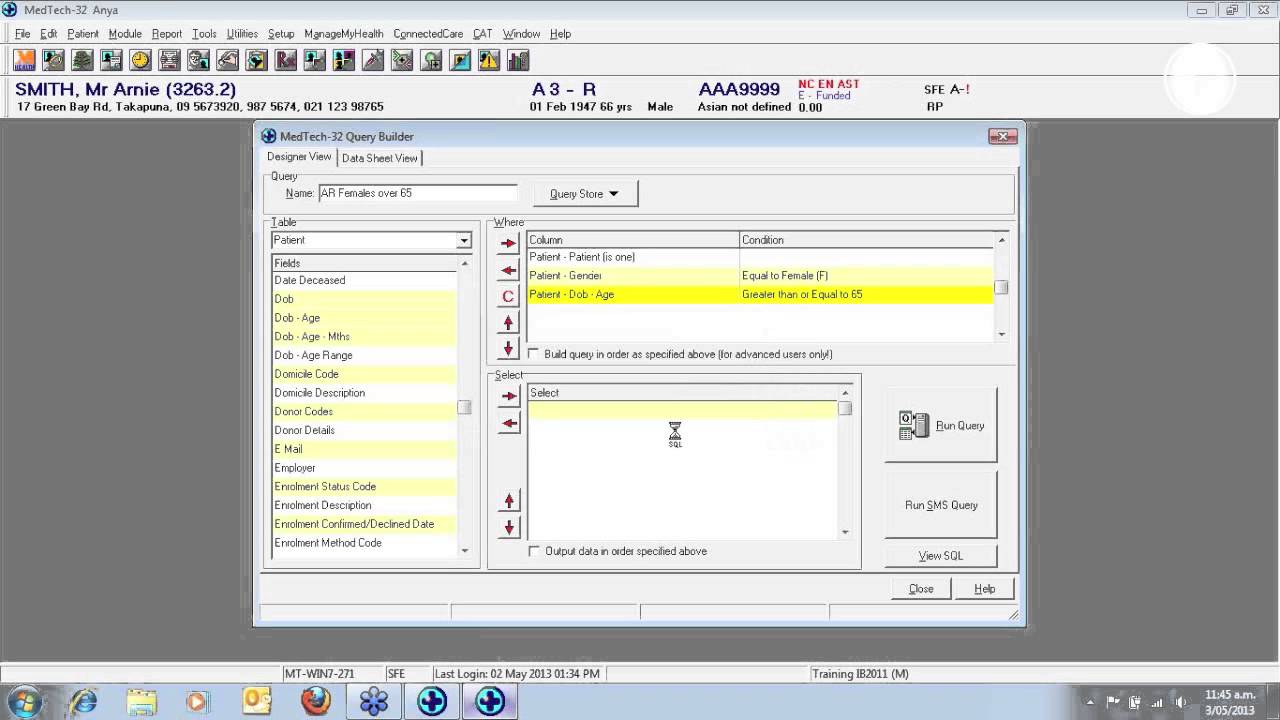Click Where grid scroll-down arrow
Viewport: 1280px width, 720px height.
(x=1001, y=335)
